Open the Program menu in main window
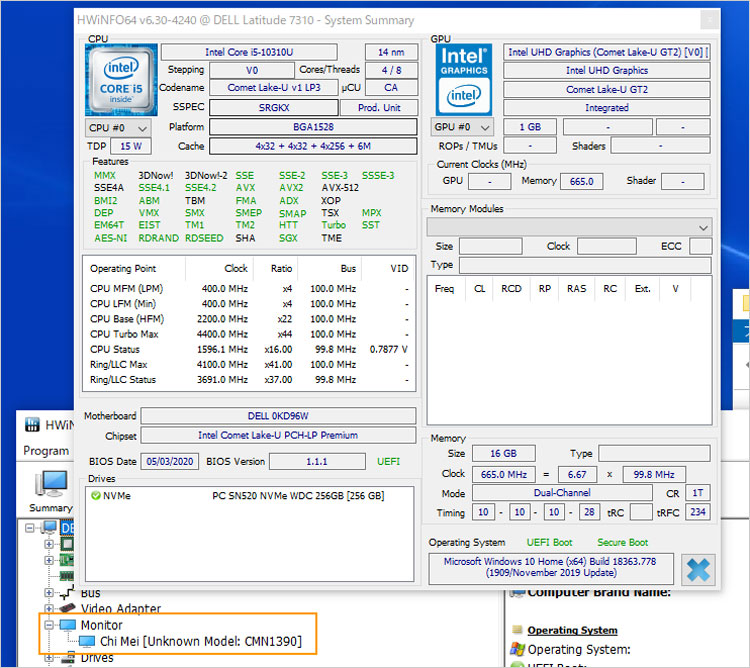 click(46, 450)
